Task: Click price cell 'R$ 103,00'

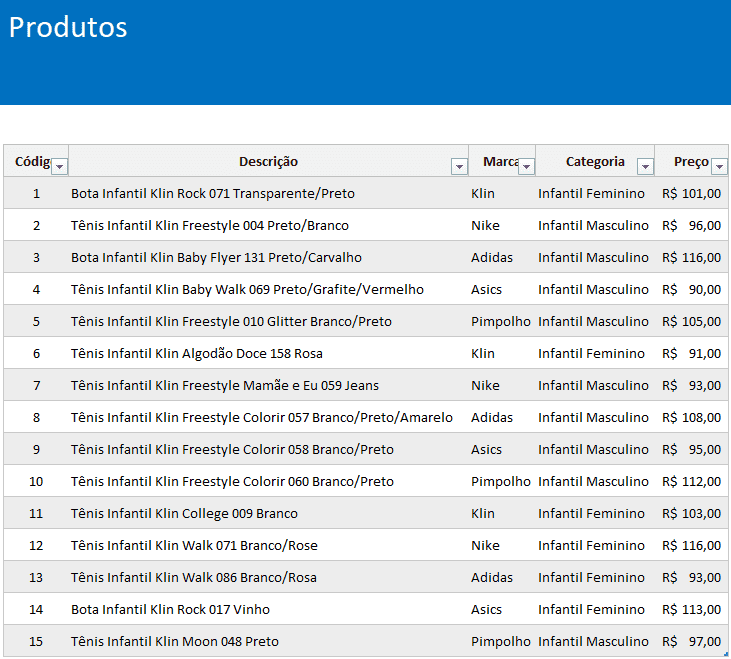Action: point(692,514)
